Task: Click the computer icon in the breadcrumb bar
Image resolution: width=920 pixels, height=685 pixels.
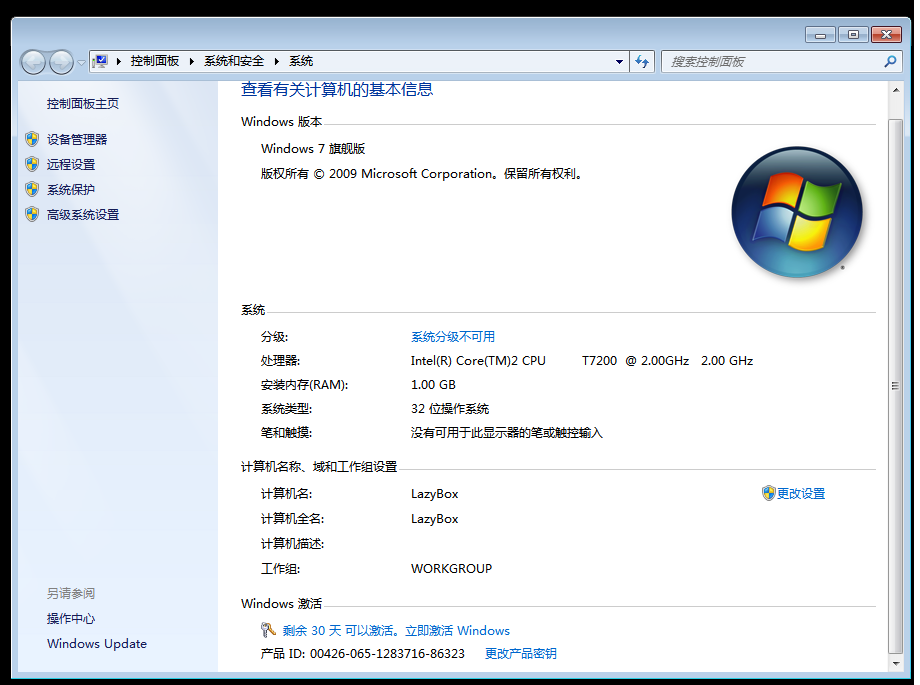Action: point(100,61)
